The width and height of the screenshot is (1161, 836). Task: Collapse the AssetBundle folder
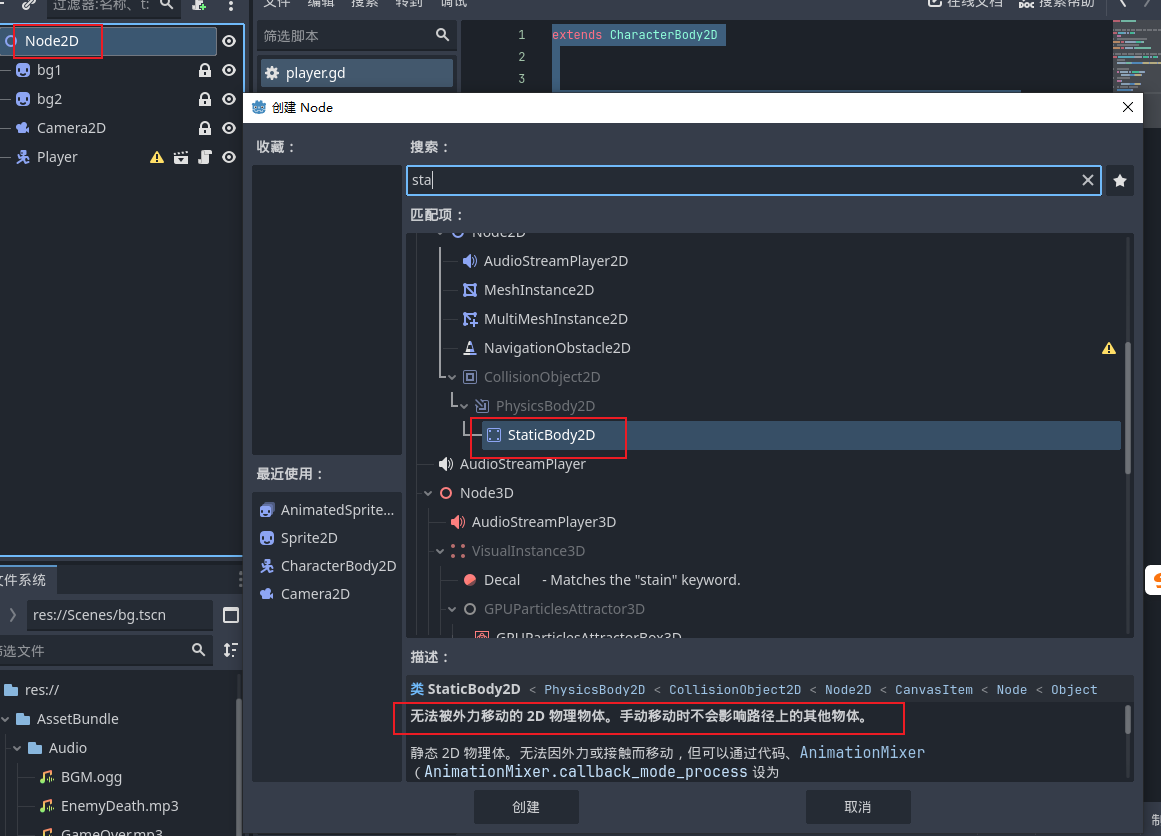[5, 719]
